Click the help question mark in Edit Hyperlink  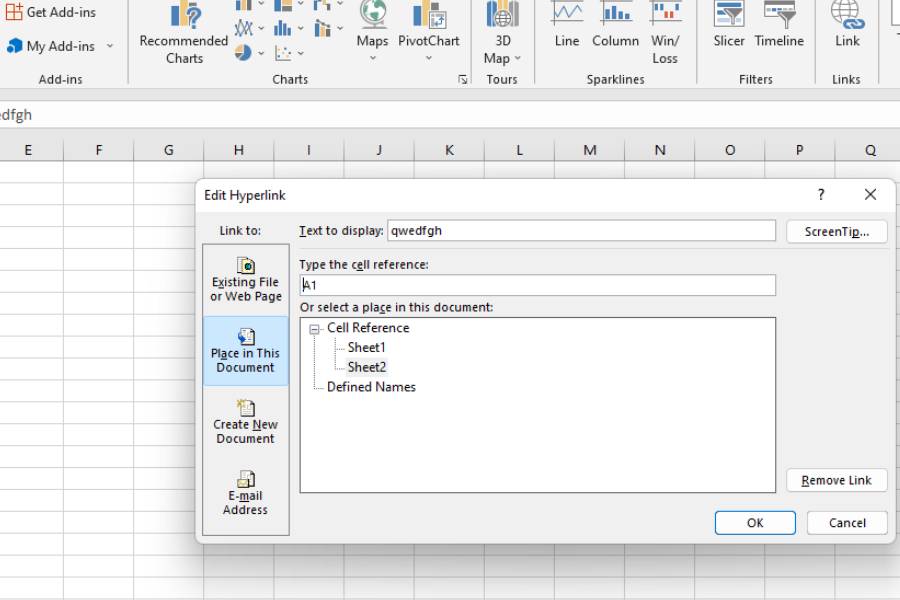coord(821,195)
